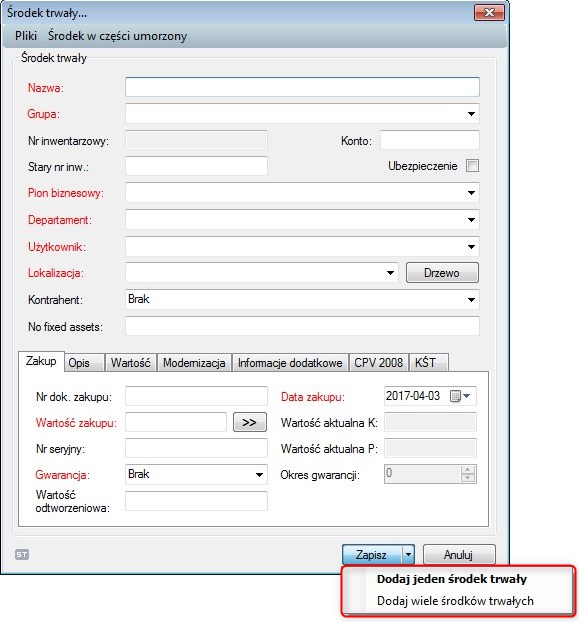
Task: Choose Dodaj wiele środków trwałych
Action: [455, 601]
